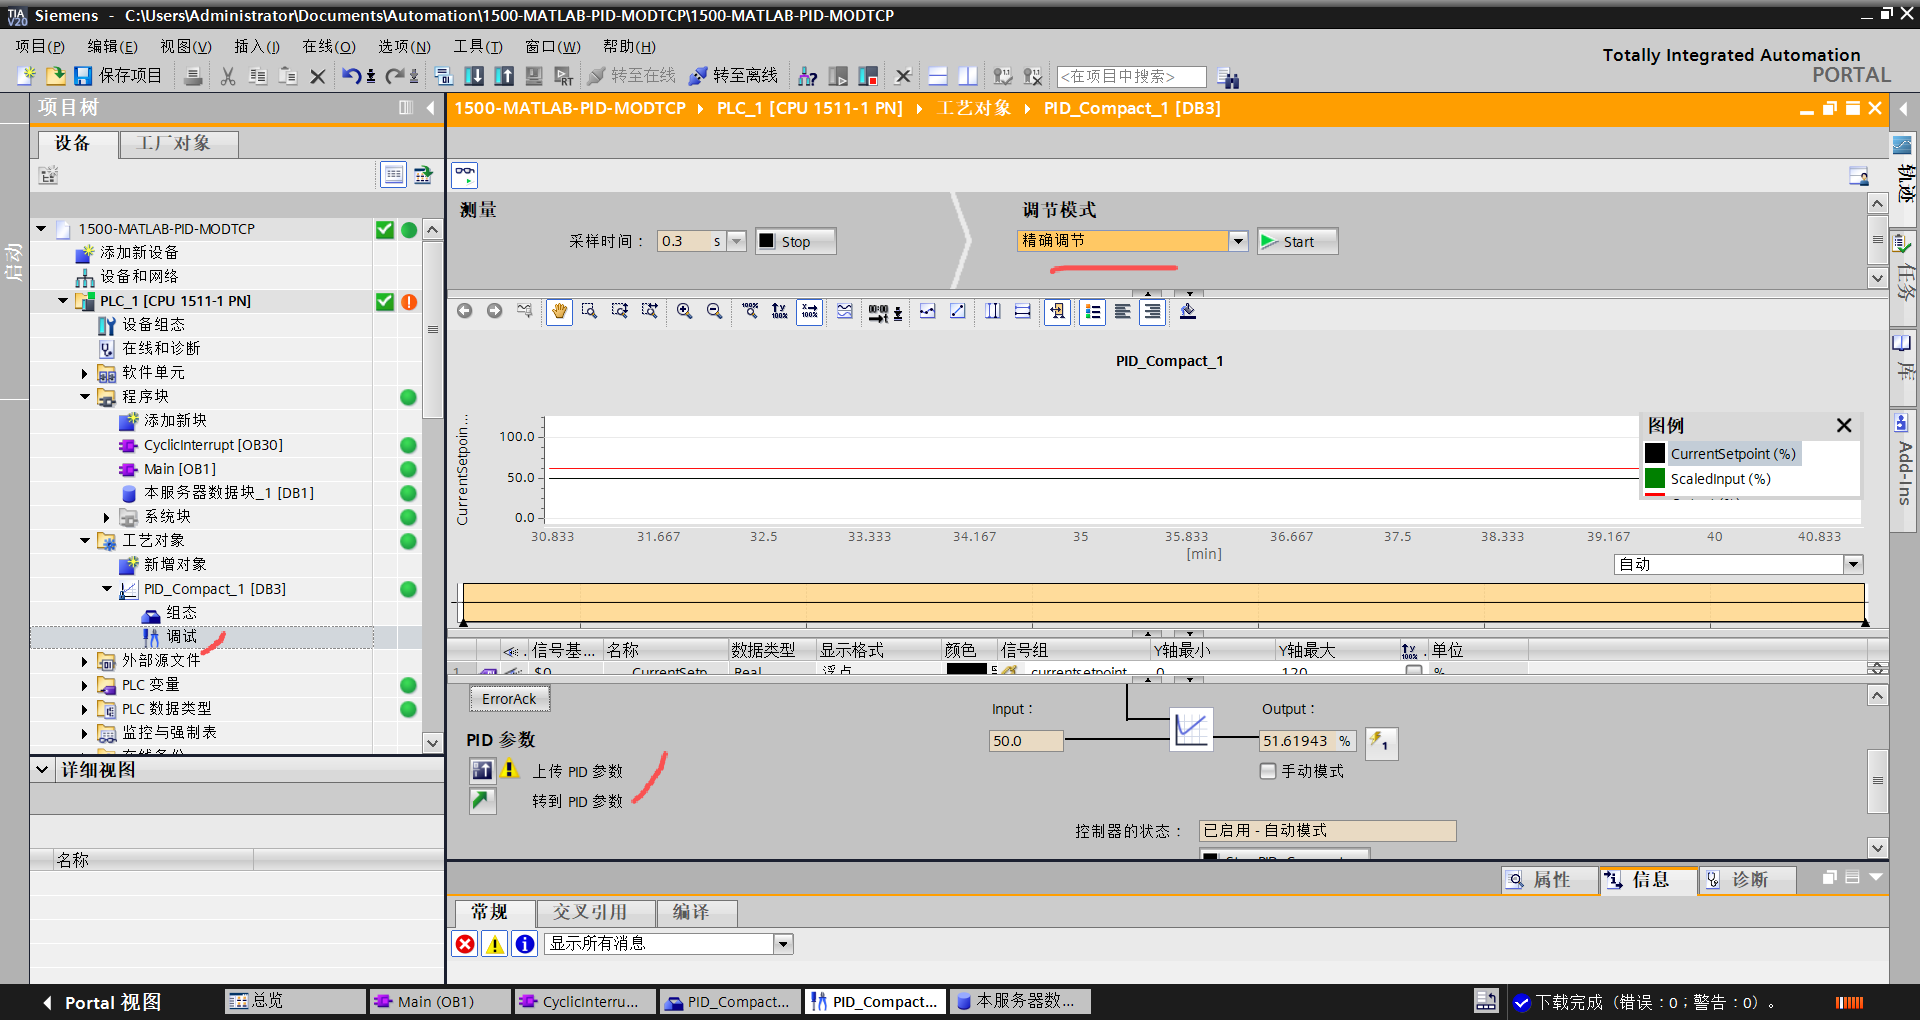
Task: Click the Stop CPU icon
Action: point(868,76)
